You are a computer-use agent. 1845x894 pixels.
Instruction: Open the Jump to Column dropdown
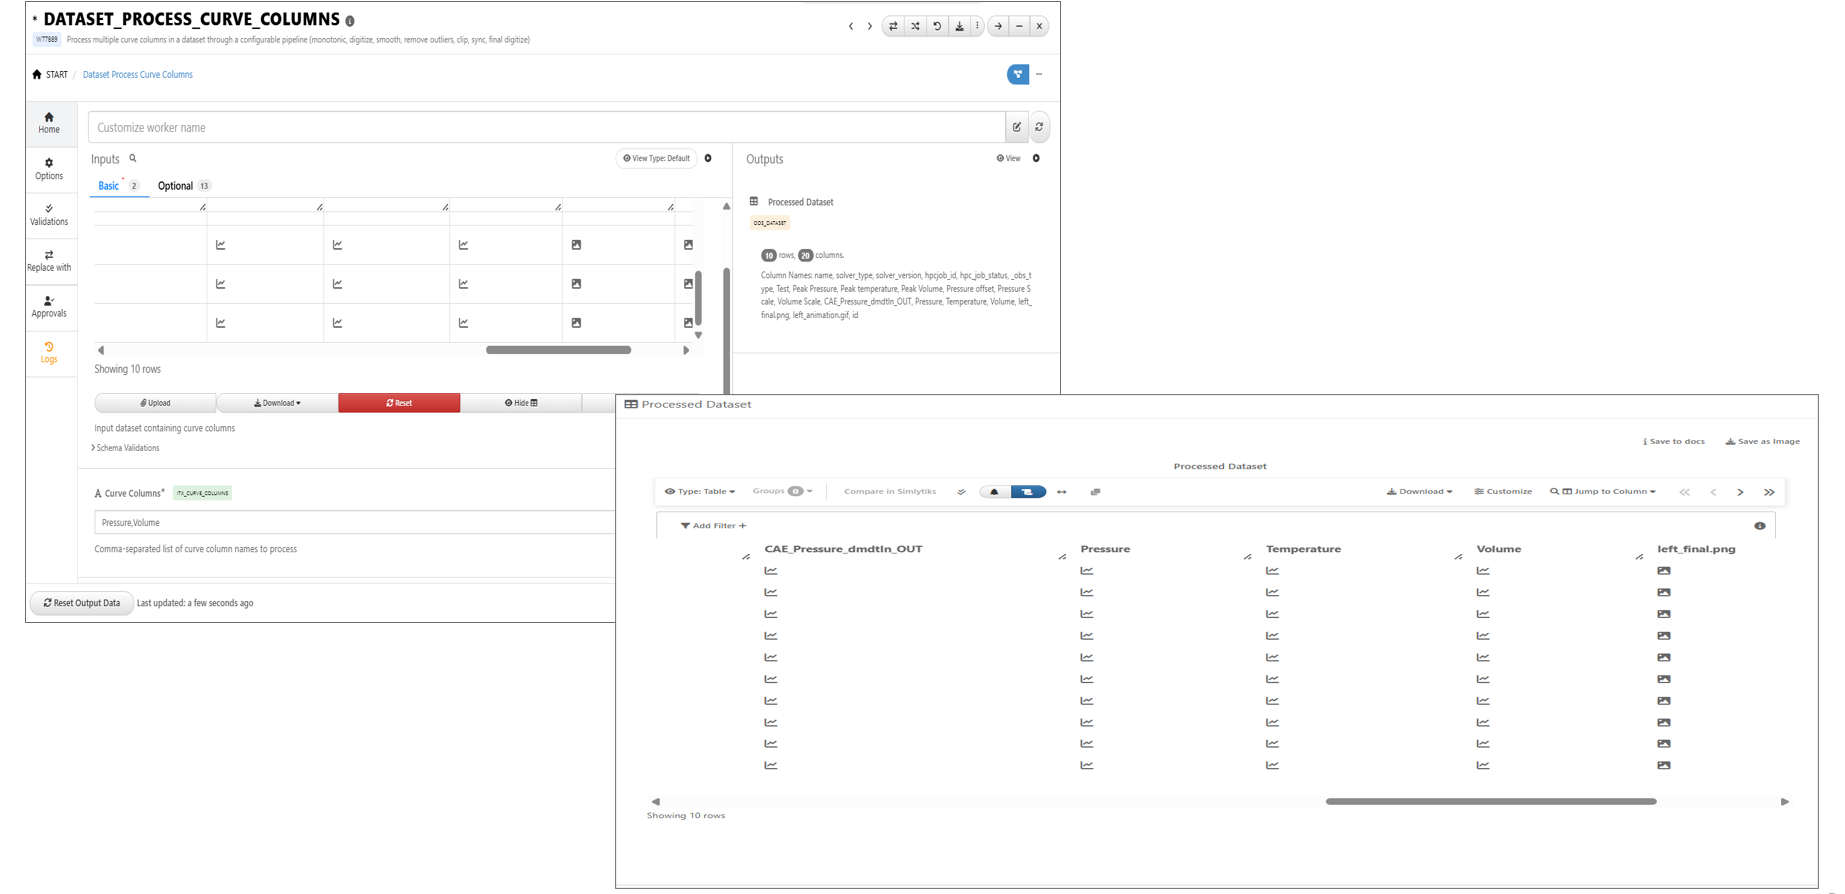1603,492
